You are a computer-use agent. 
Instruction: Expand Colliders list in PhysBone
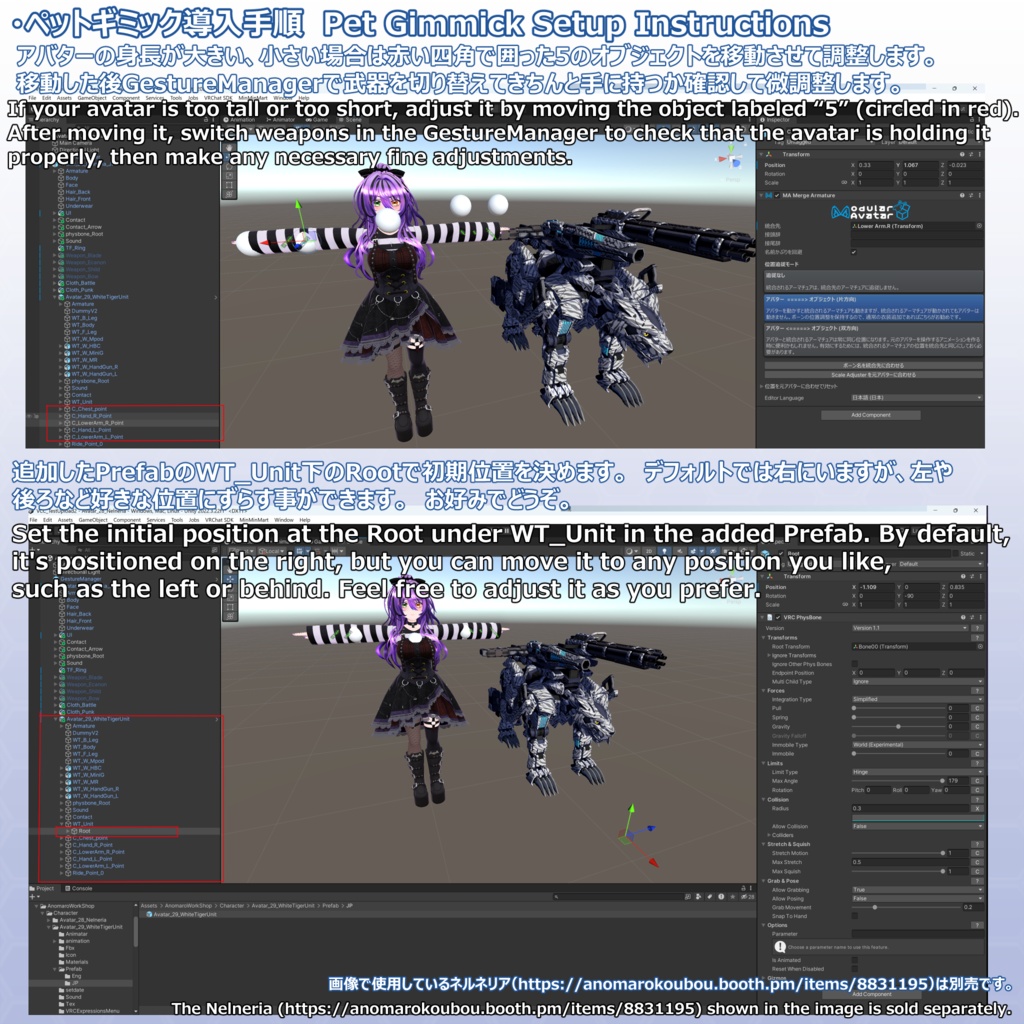coord(769,835)
